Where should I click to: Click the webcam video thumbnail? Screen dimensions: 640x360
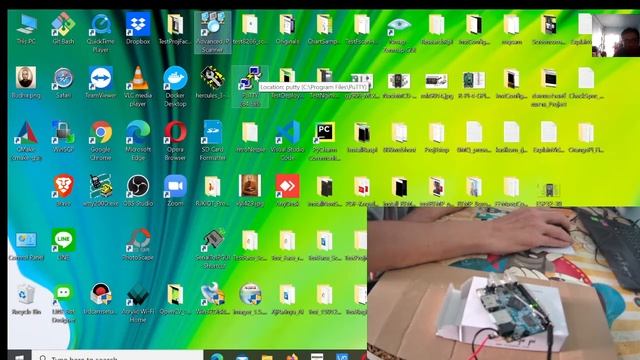pos(616,36)
